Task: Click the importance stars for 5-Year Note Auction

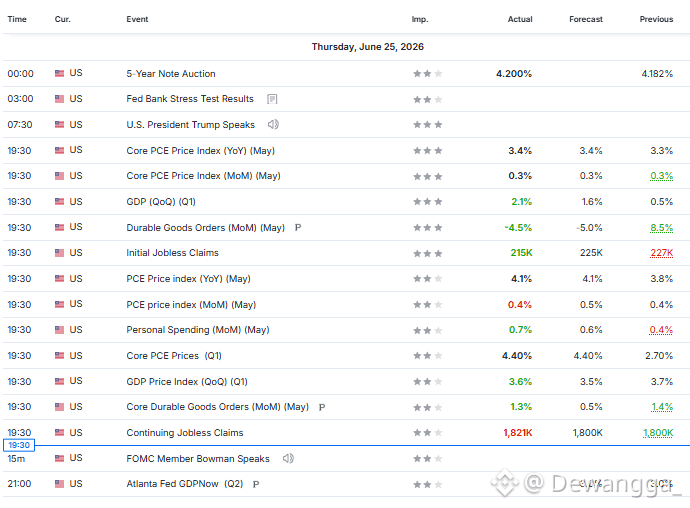Action: (428, 74)
